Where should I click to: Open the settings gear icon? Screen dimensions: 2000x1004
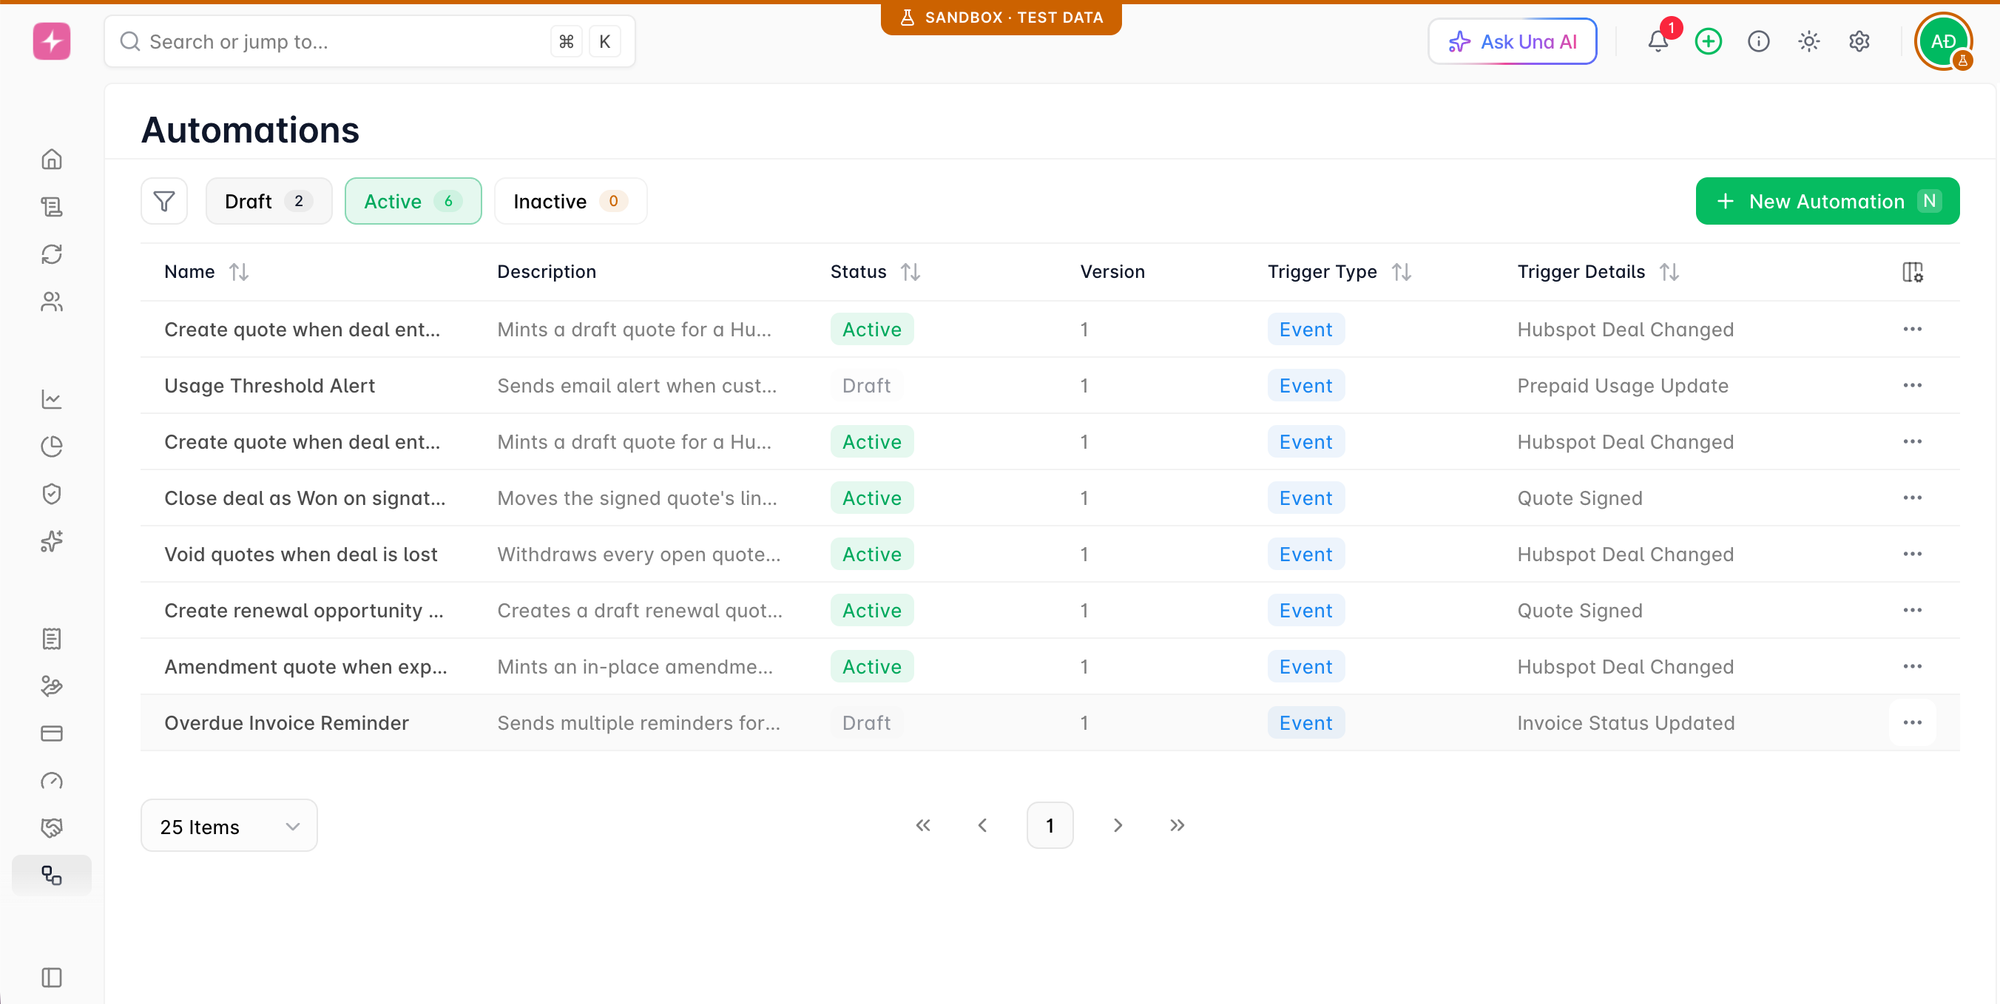point(1859,41)
